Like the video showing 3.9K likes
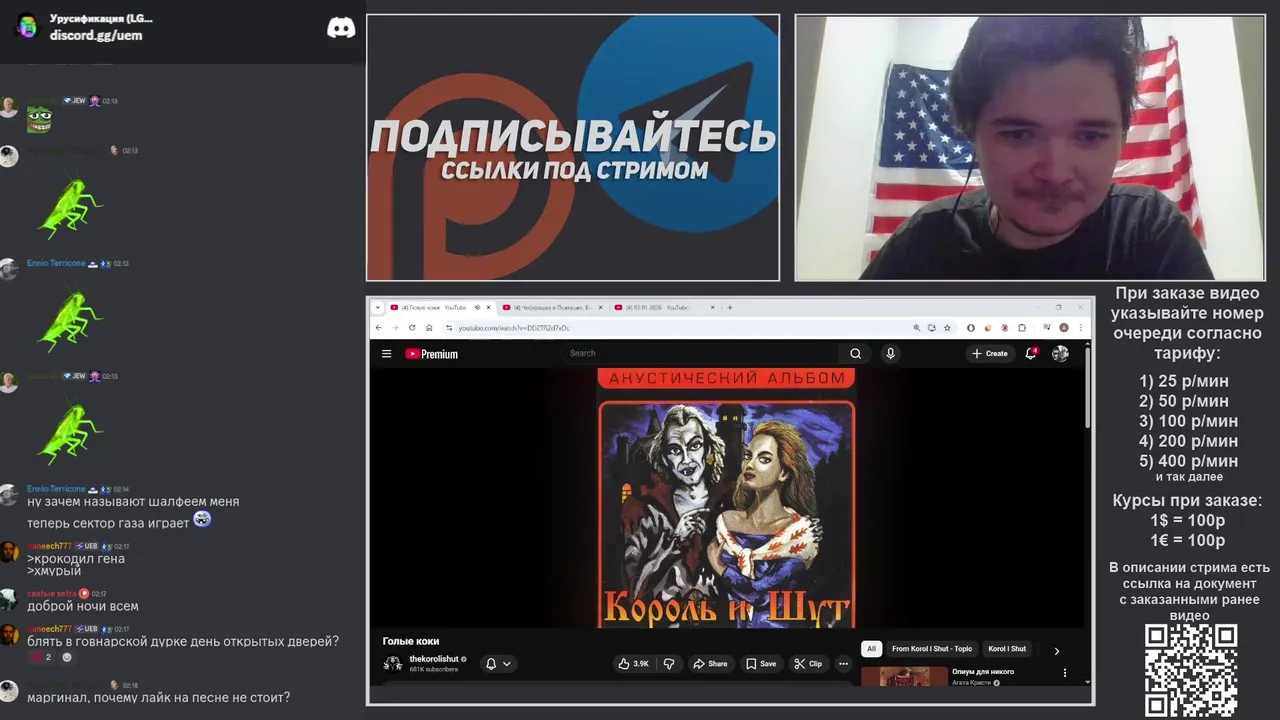 634,663
